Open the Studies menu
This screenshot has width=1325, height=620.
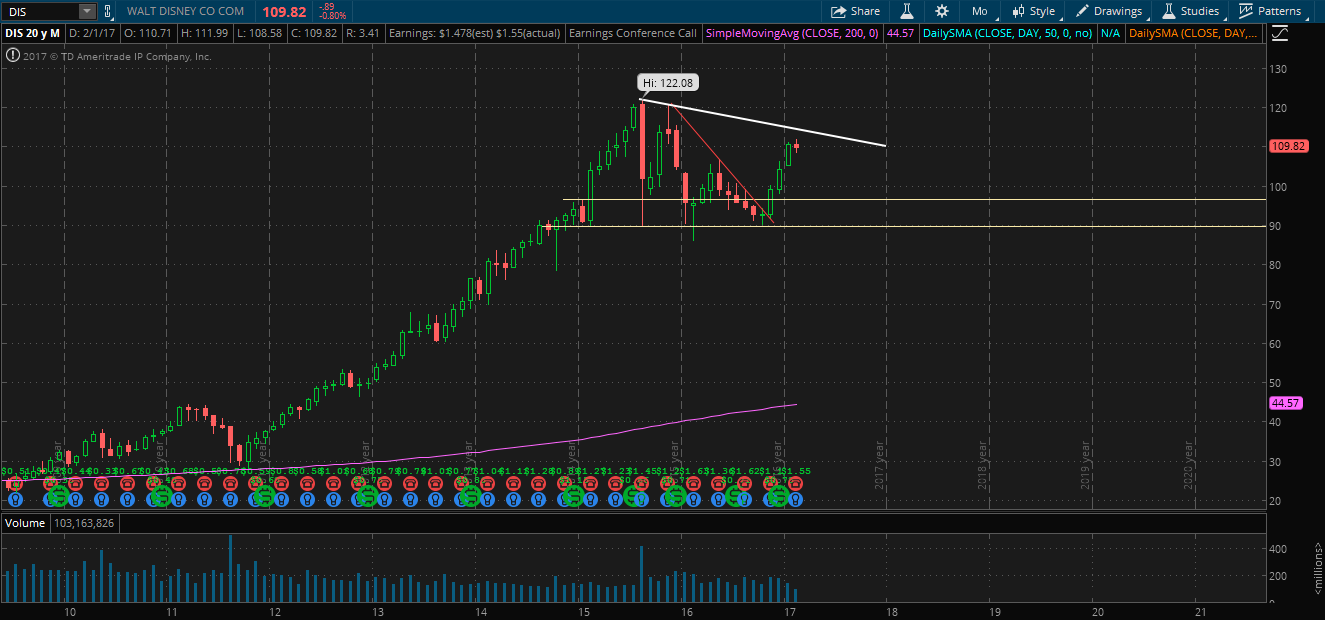coord(1190,11)
